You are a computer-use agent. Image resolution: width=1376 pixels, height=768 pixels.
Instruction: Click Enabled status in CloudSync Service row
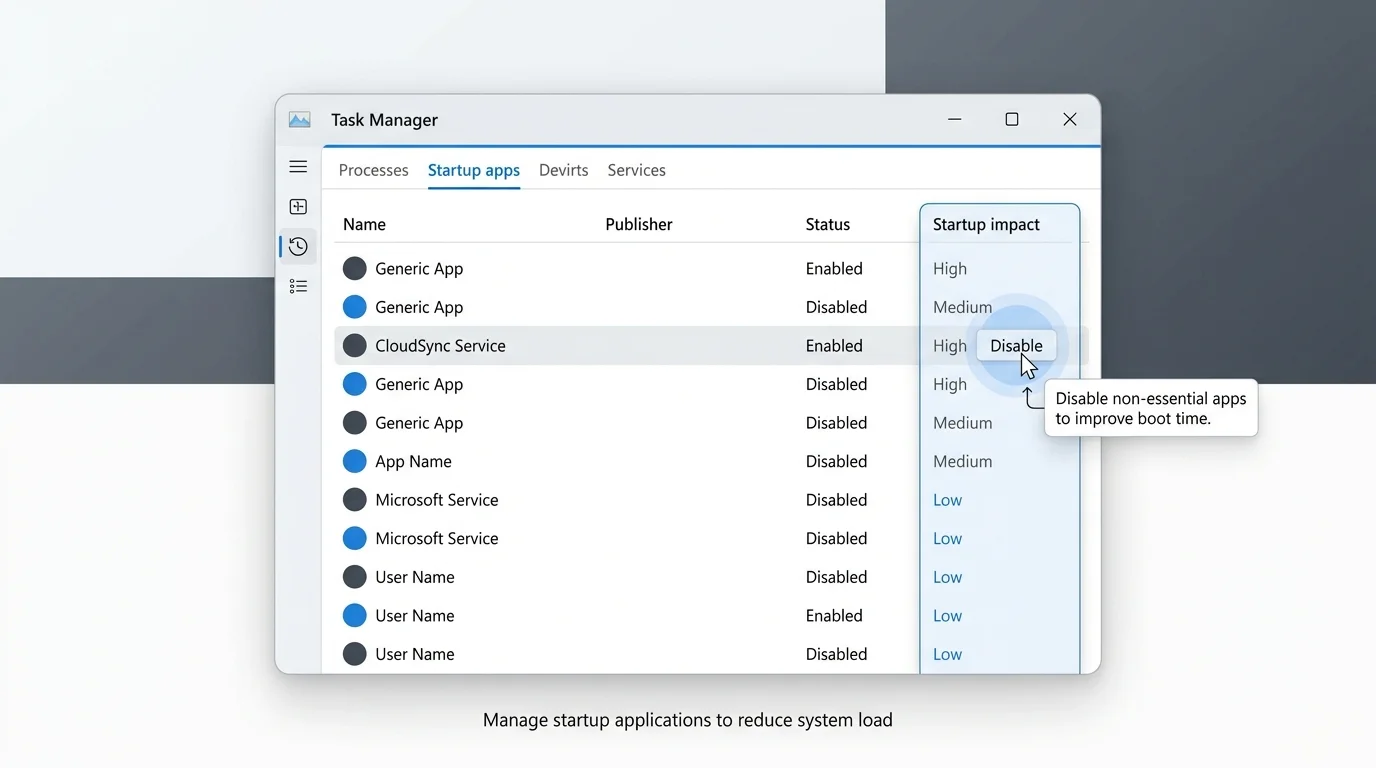(834, 346)
